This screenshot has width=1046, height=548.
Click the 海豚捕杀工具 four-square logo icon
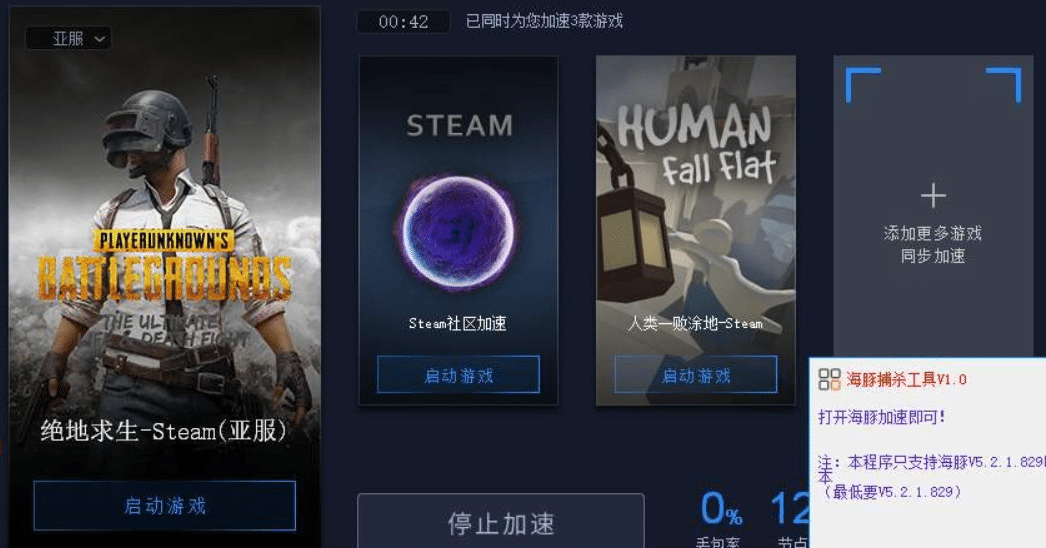click(829, 380)
